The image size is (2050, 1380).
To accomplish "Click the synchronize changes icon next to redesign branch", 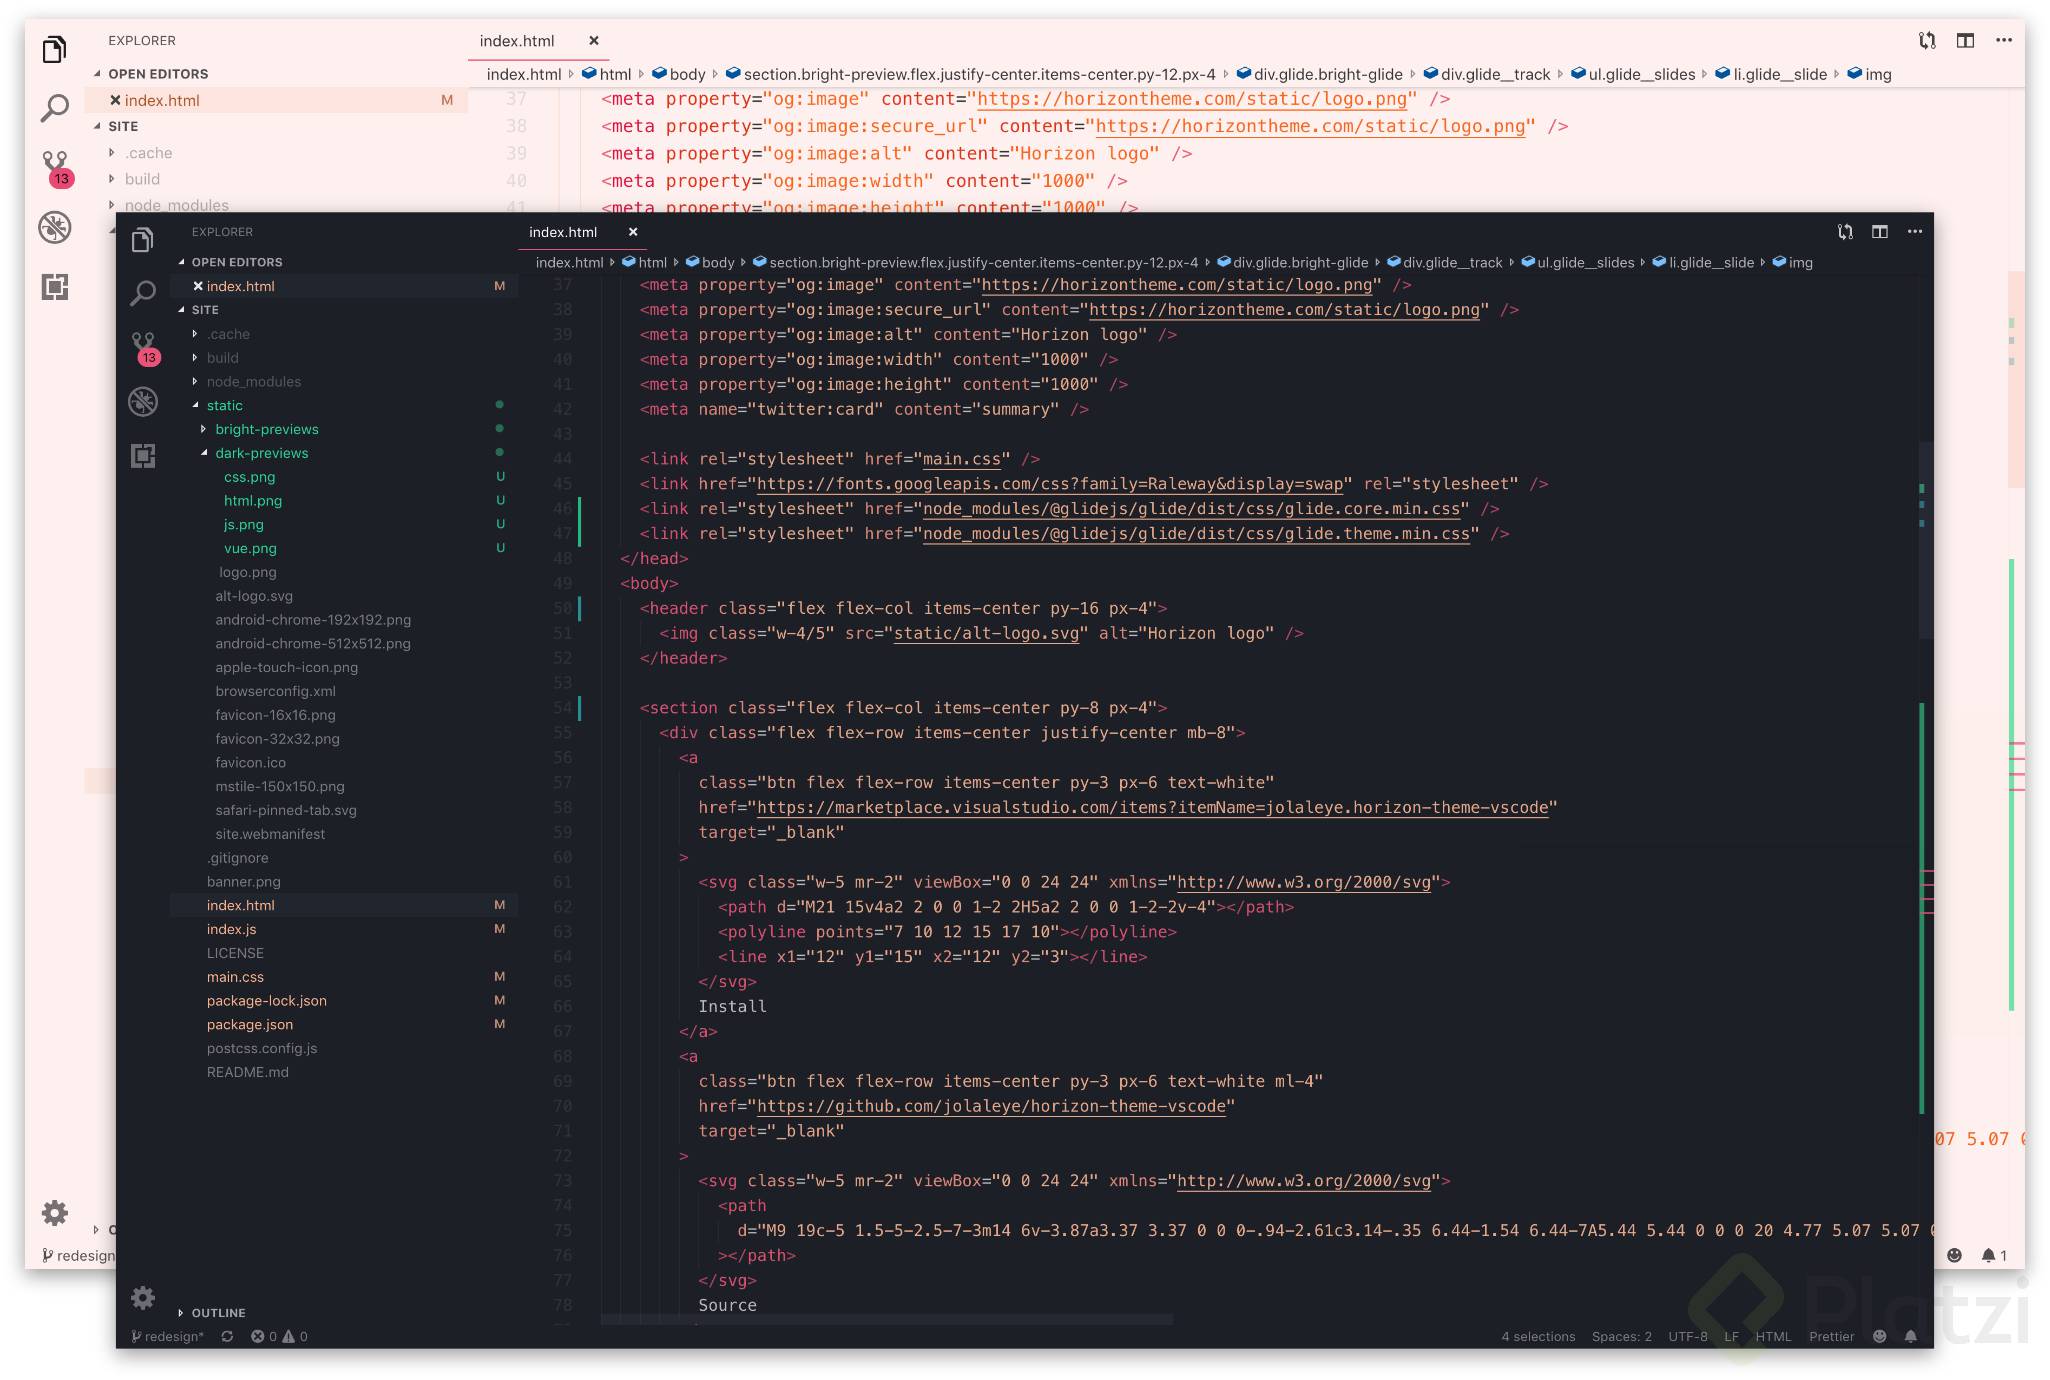I will (x=228, y=1336).
